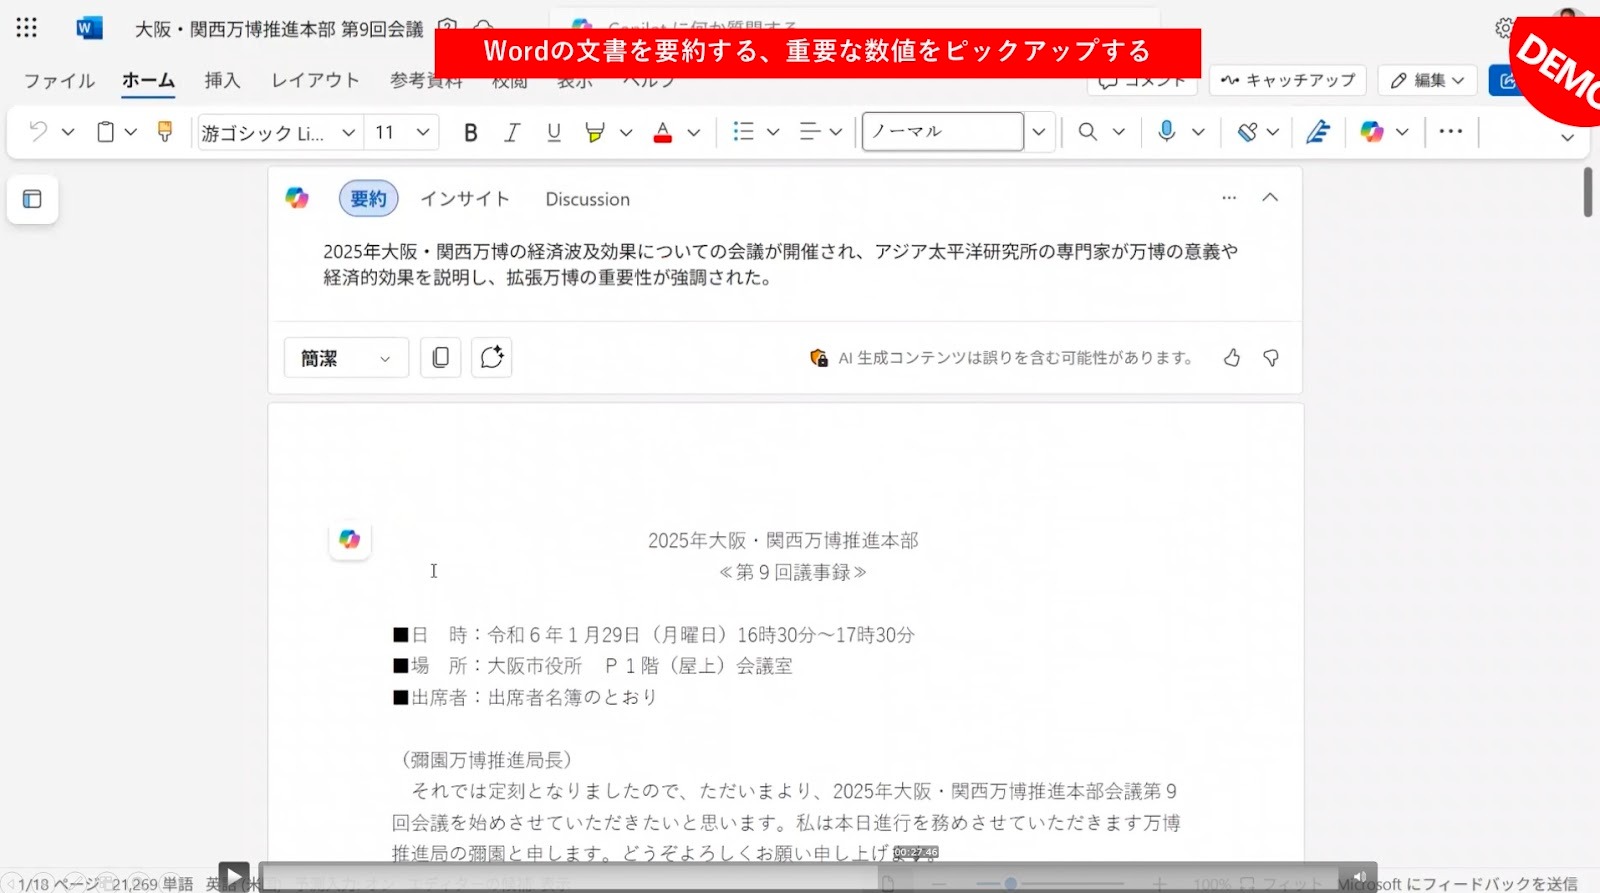Open the font size dropdown
The image size is (1600, 893).
coord(423,132)
